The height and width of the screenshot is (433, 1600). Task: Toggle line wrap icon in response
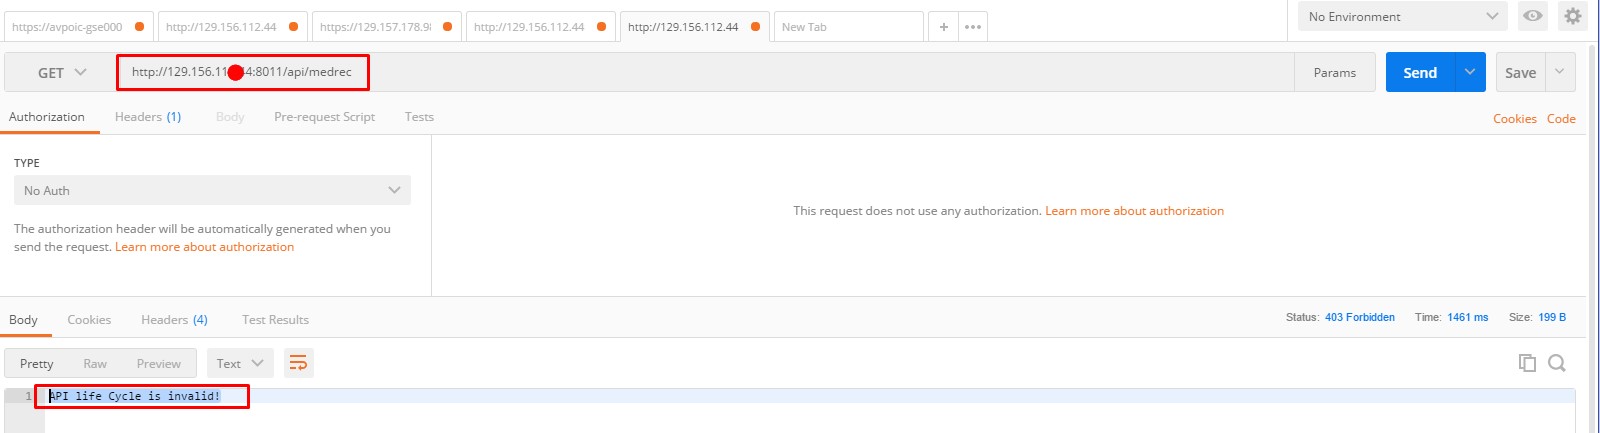point(298,363)
